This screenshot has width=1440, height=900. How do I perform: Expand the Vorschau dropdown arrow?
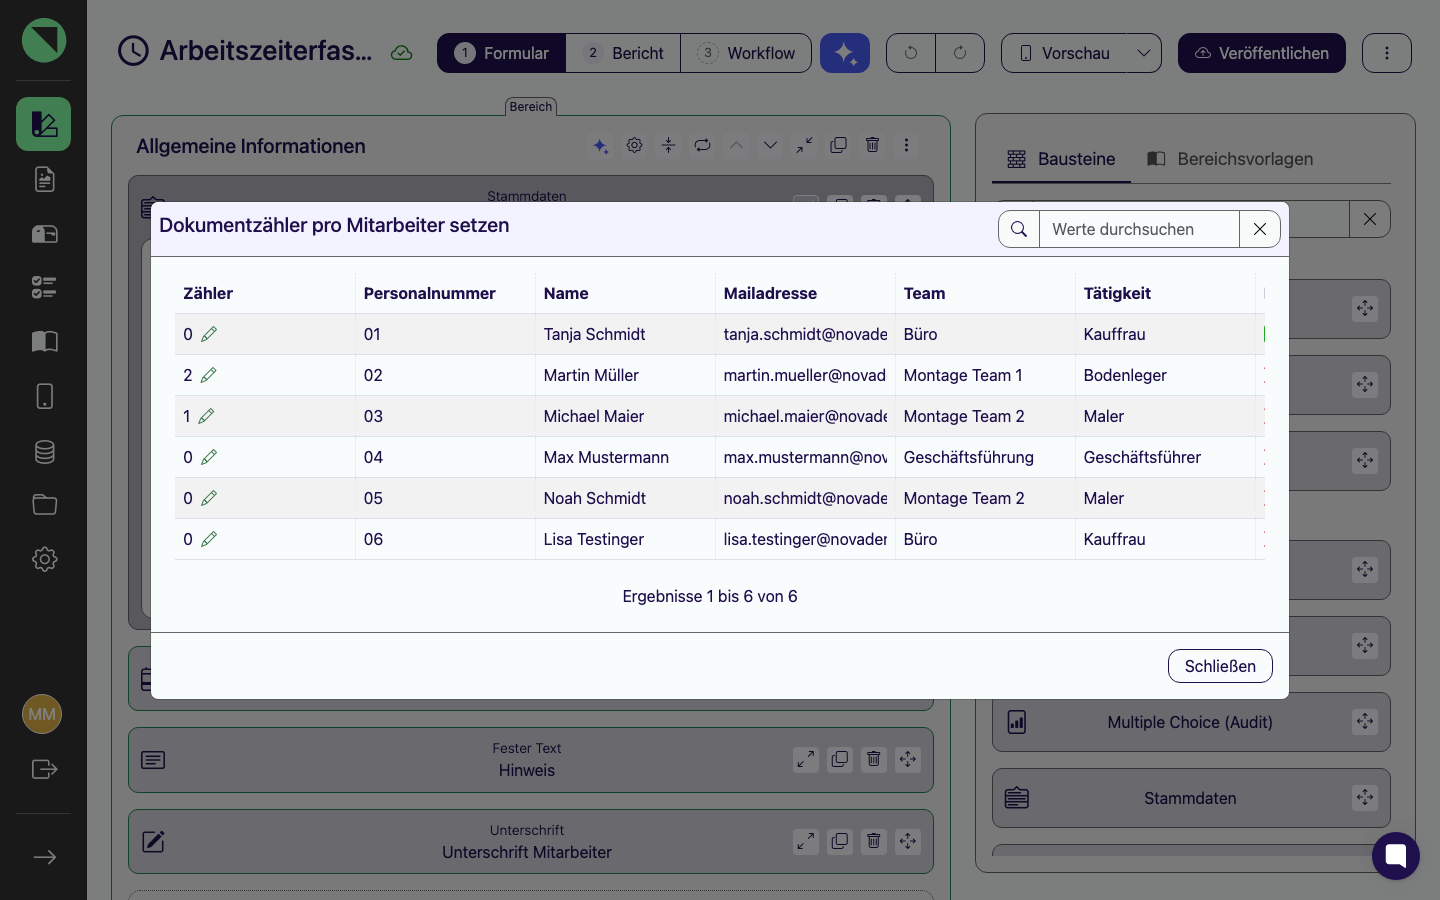[x=1144, y=53]
